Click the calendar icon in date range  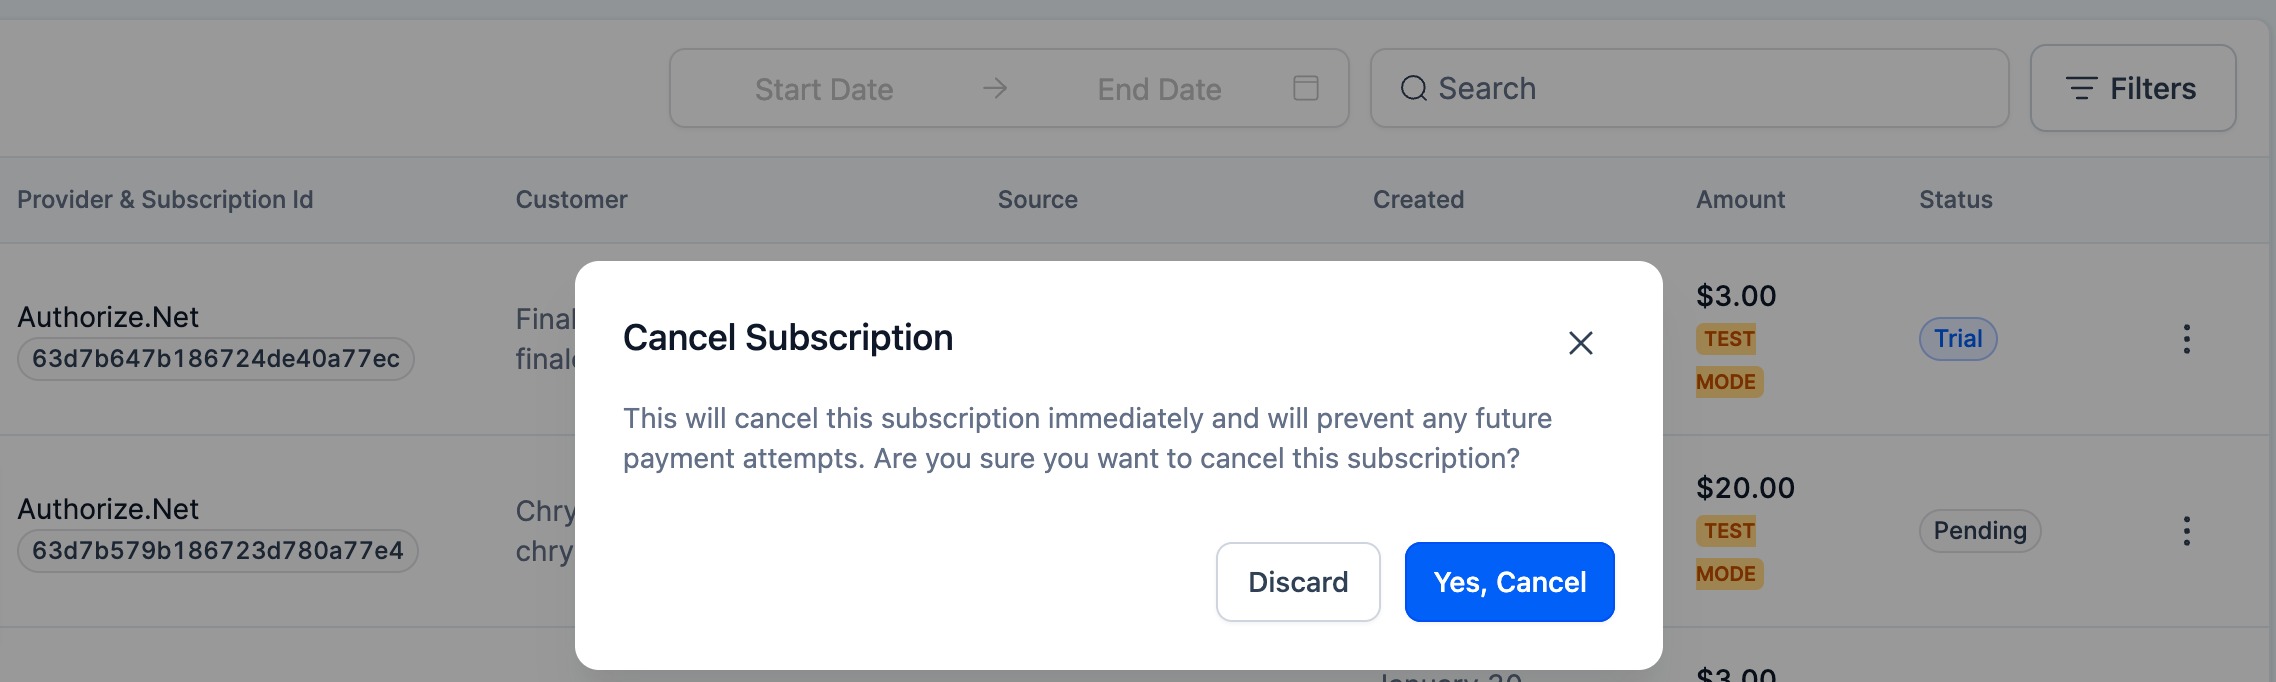1305,88
